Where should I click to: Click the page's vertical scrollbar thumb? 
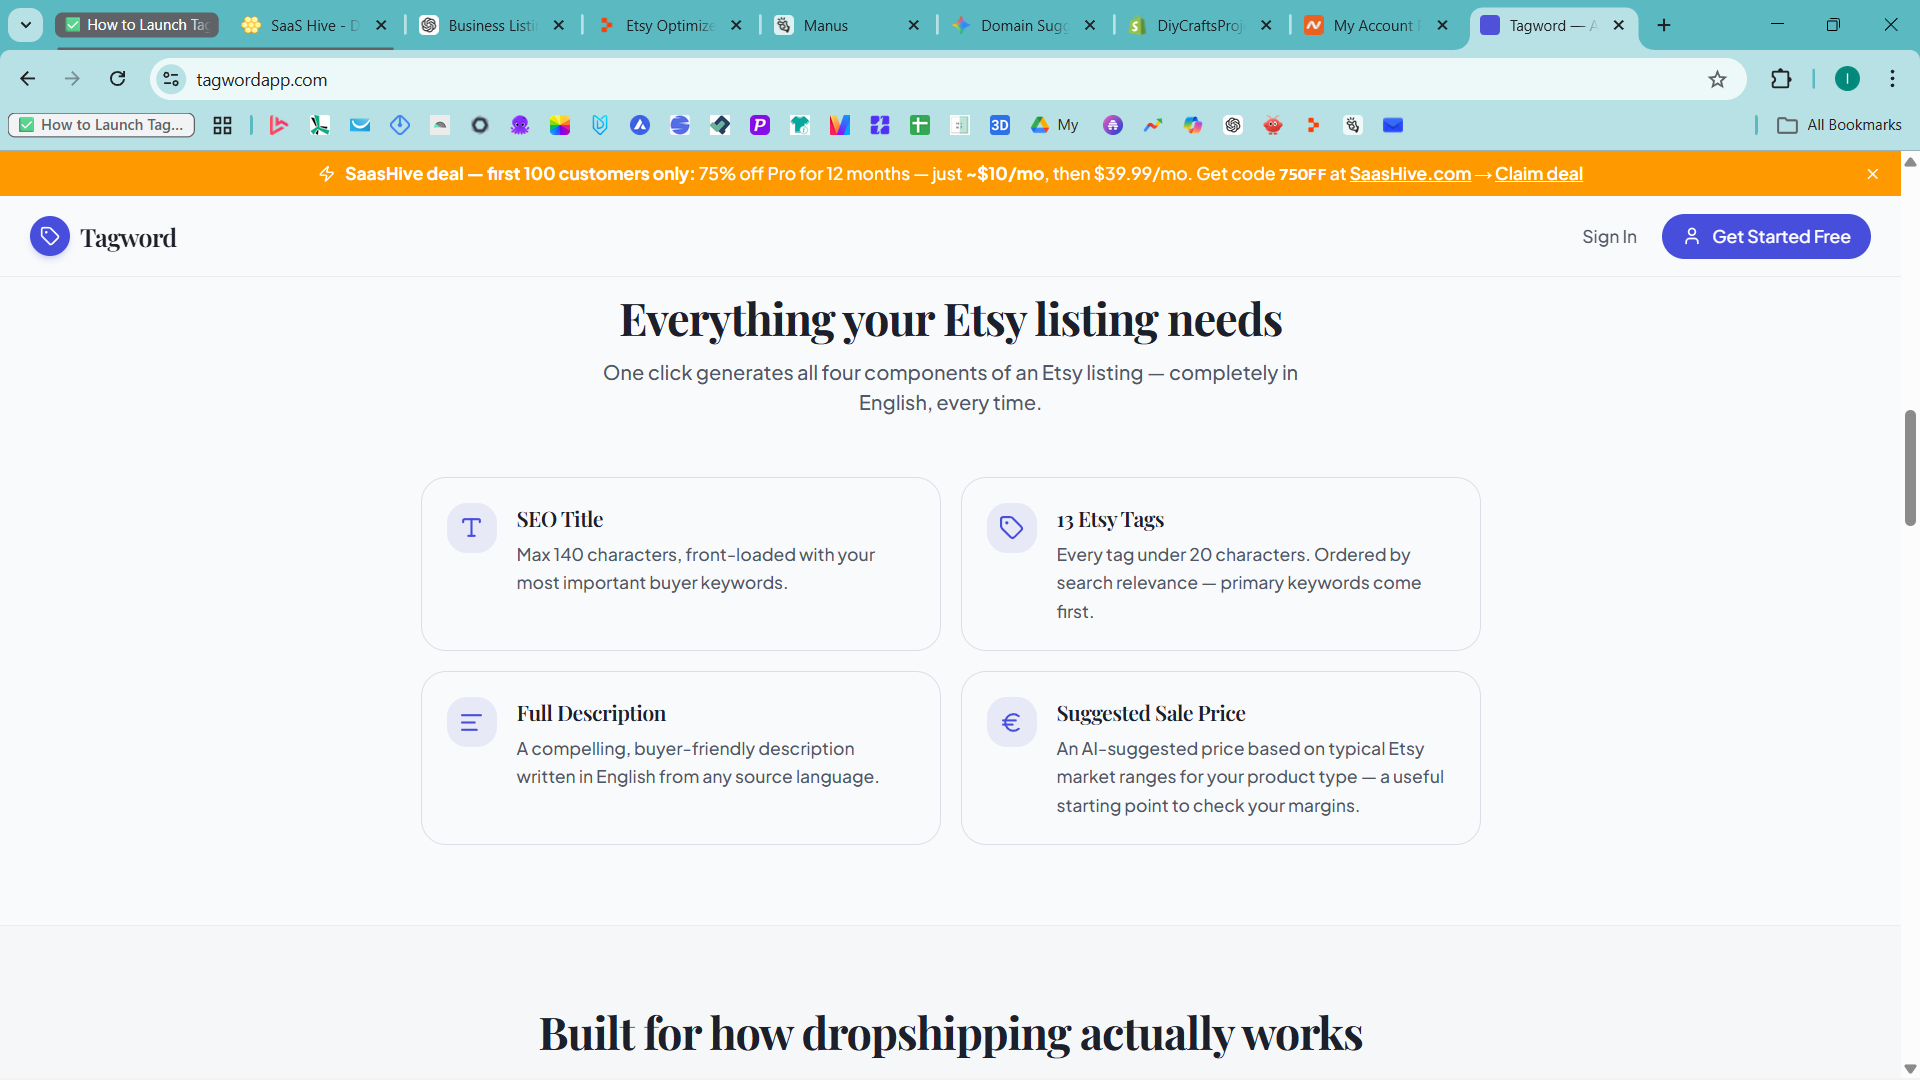[x=1910, y=467]
